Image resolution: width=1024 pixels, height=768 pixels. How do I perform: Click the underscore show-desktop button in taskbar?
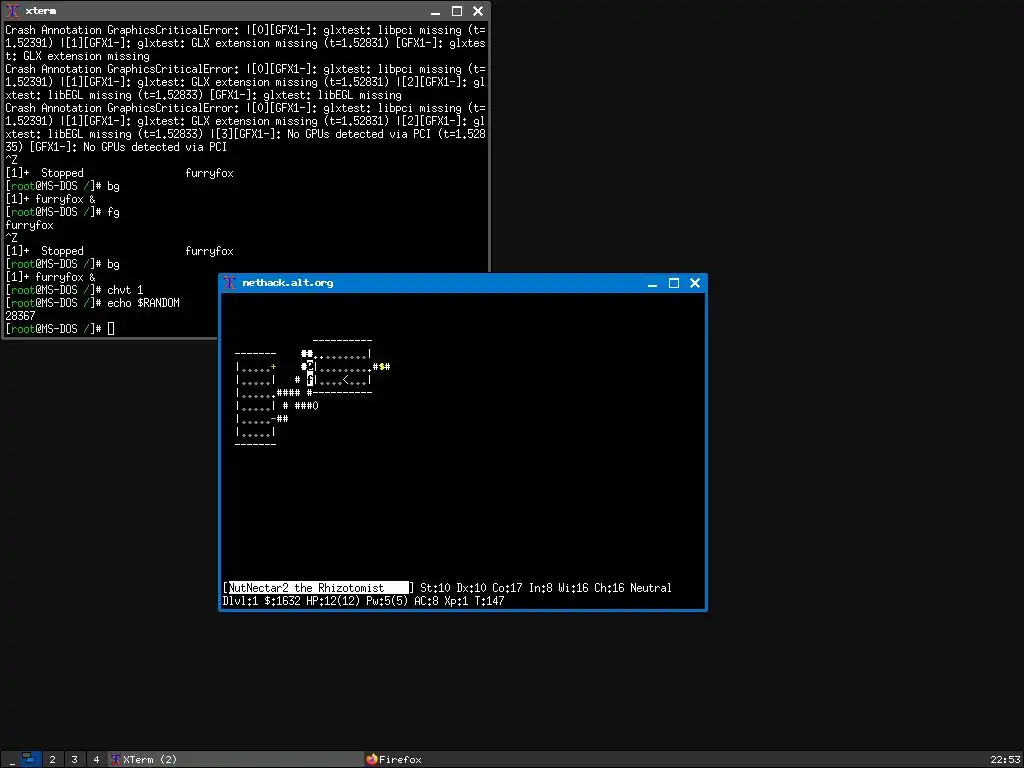tap(10, 760)
